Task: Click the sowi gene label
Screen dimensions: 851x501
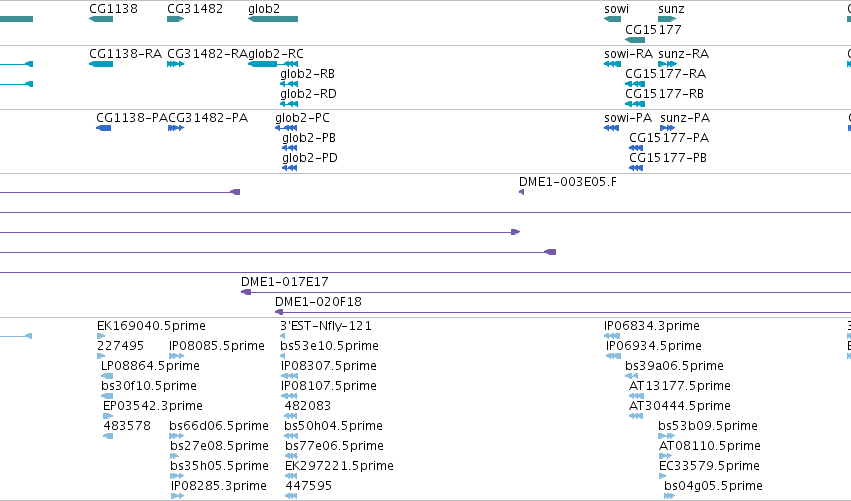Action: pyautogui.click(x=617, y=9)
